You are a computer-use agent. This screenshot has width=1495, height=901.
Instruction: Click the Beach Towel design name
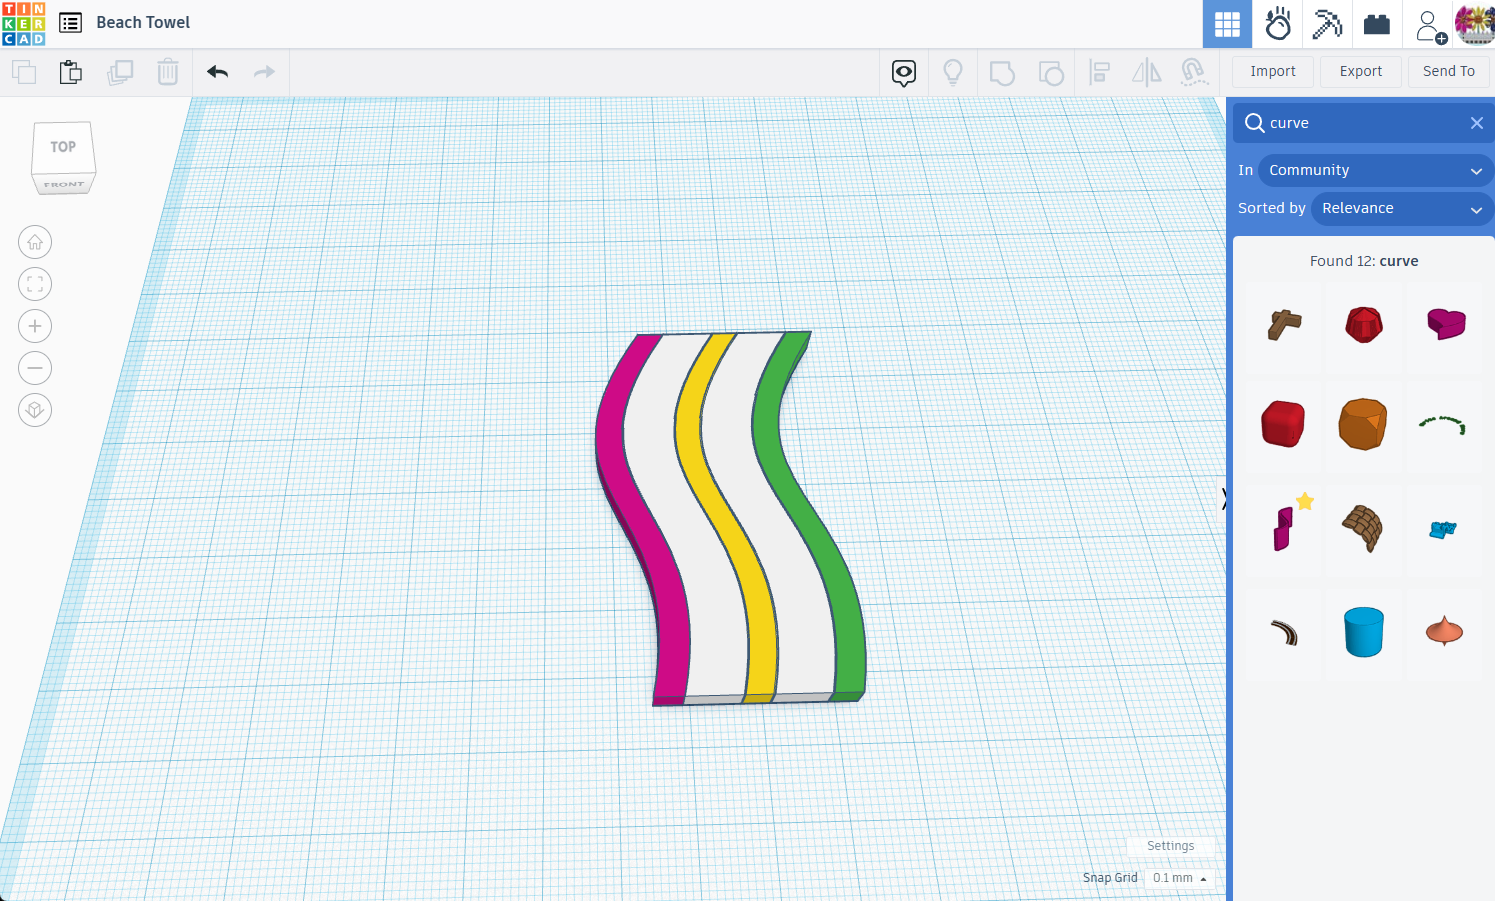click(x=143, y=22)
